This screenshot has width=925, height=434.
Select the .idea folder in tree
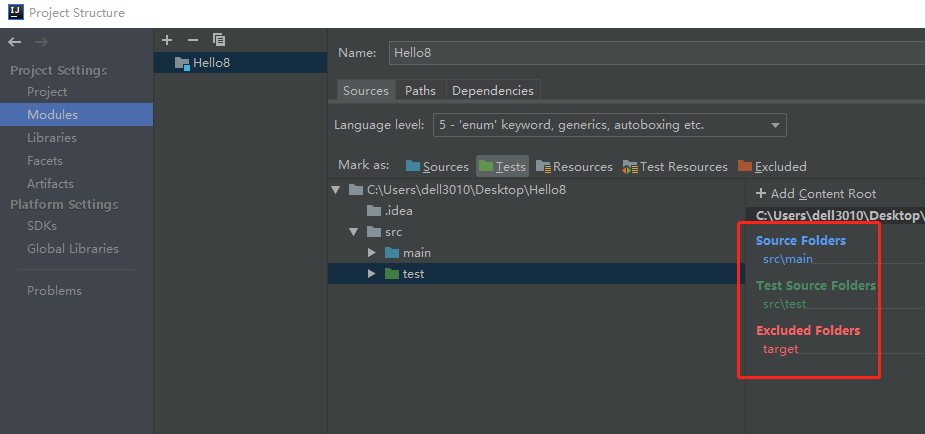(x=398, y=211)
